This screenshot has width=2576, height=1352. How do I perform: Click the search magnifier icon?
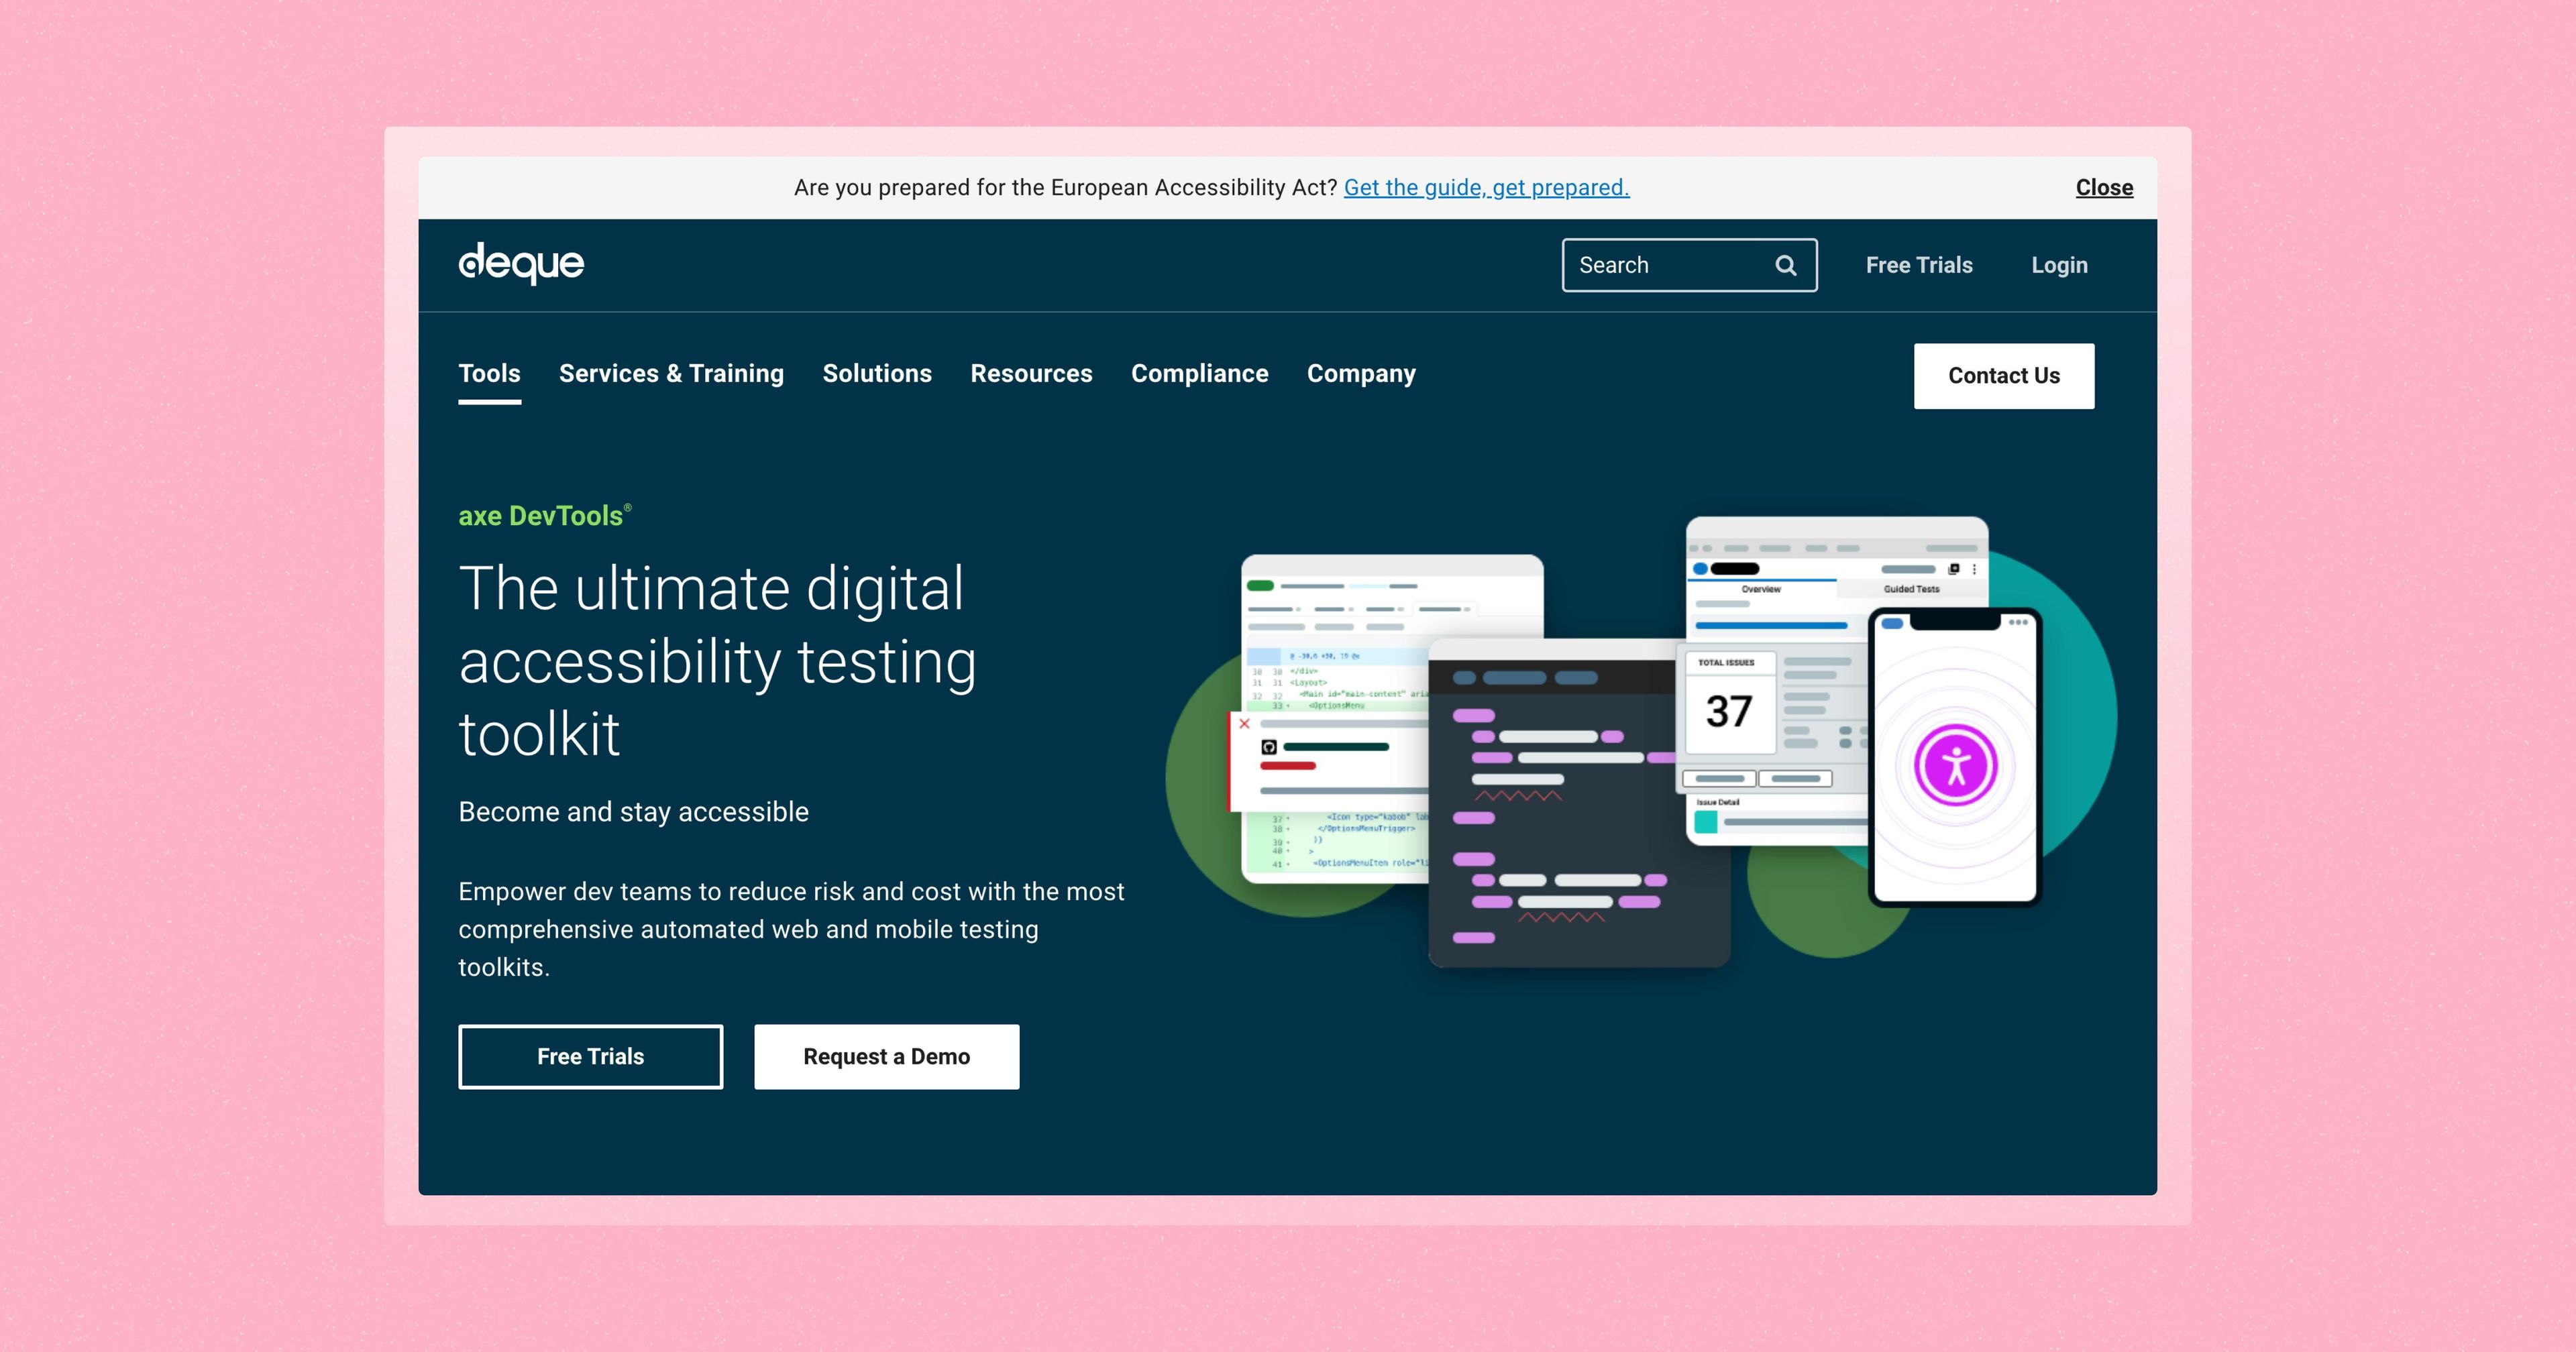pyautogui.click(x=1785, y=265)
